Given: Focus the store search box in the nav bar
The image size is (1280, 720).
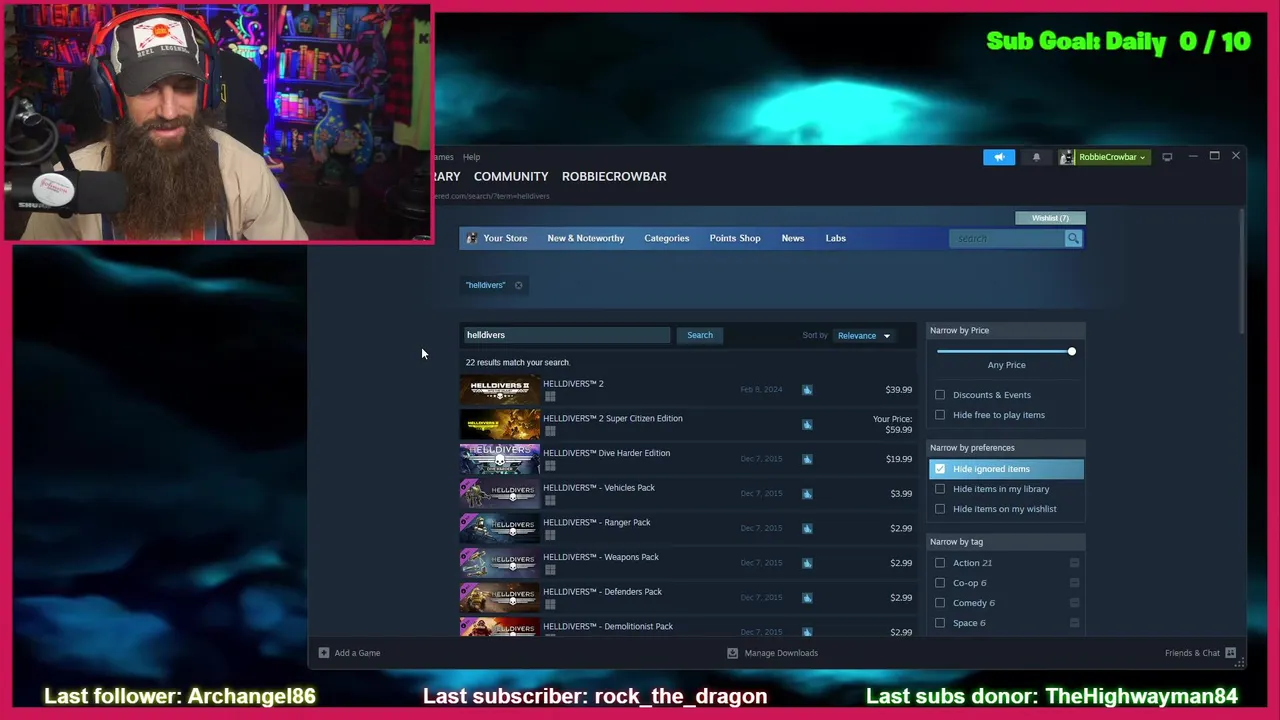Looking at the screenshot, I should [x=1006, y=238].
